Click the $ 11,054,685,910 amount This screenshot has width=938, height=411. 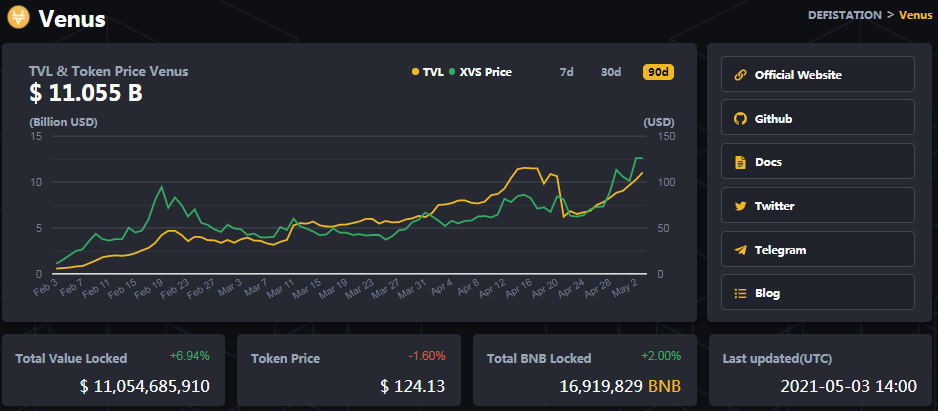pos(144,386)
